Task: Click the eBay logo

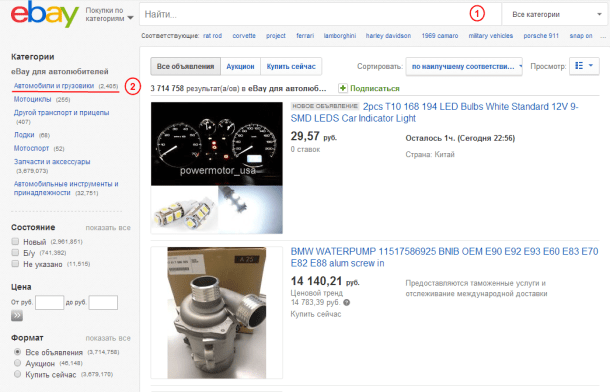Action: 44,14
